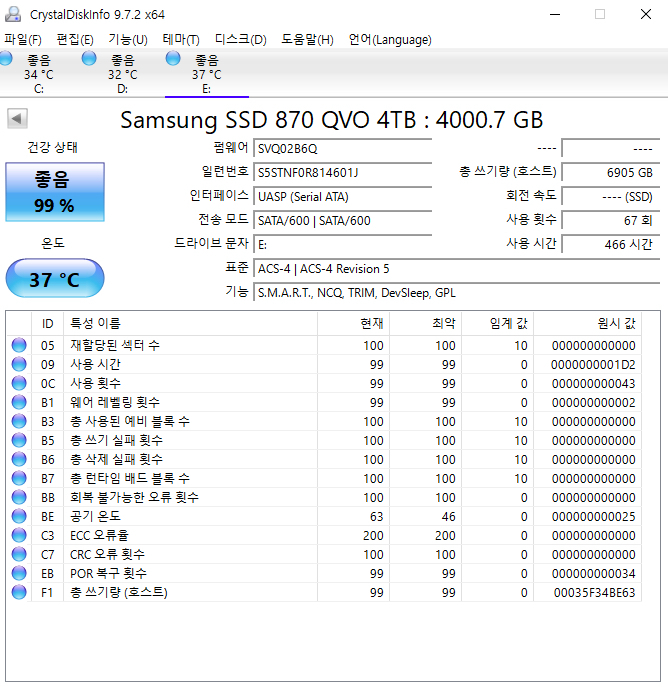The height and width of the screenshot is (687, 668).
Task: Click the features field S.M.A.R.T., NCQ, TRIM
Action: pyautogui.click(x=456, y=293)
